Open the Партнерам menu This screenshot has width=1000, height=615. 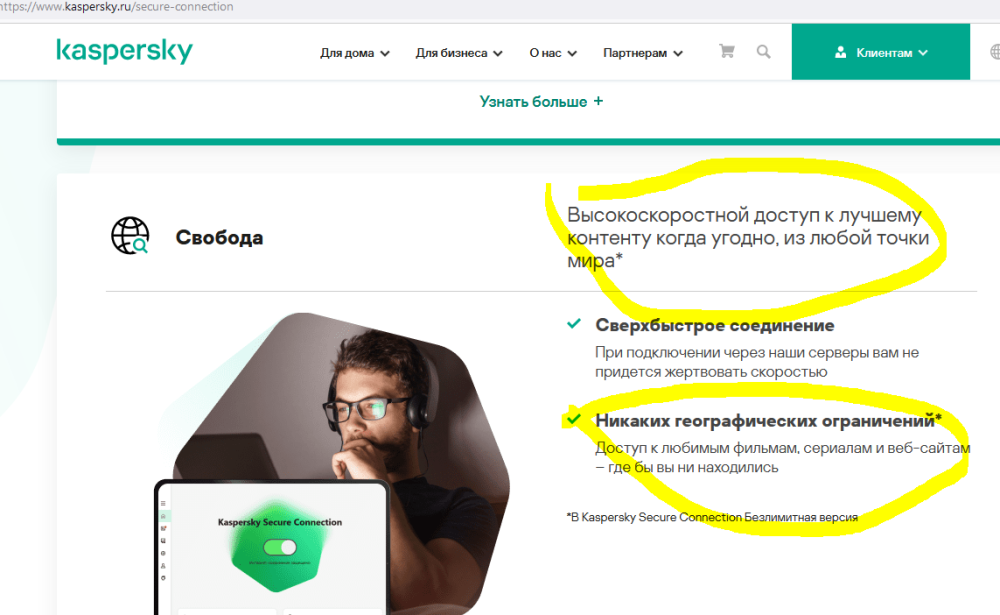point(643,53)
